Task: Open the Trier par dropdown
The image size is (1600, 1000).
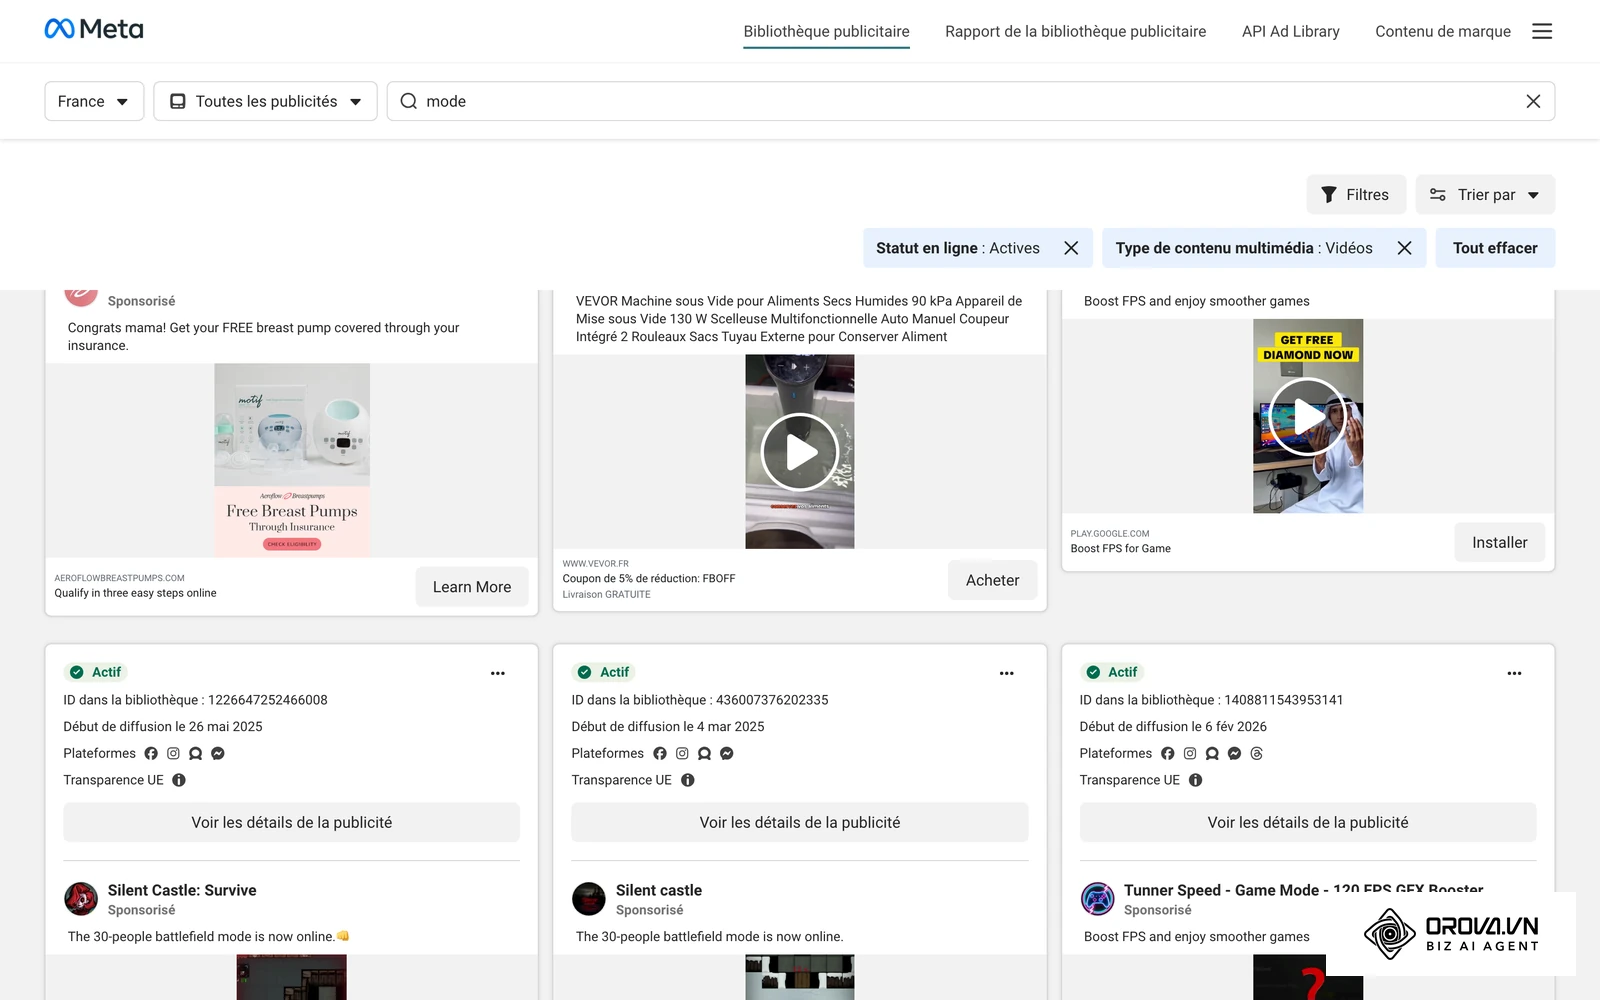Action: pos(1485,195)
